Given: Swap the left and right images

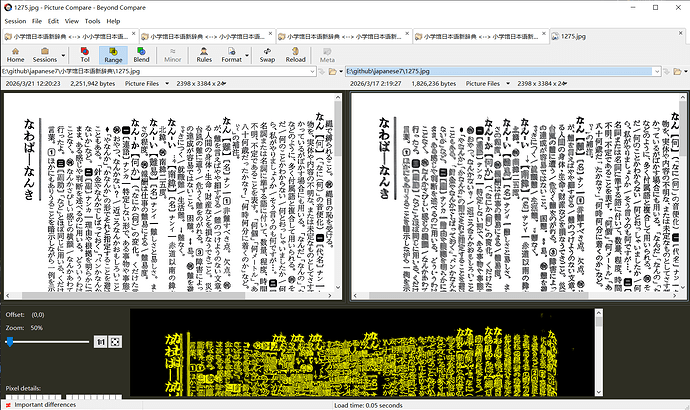Looking at the screenshot, I should 267,55.
